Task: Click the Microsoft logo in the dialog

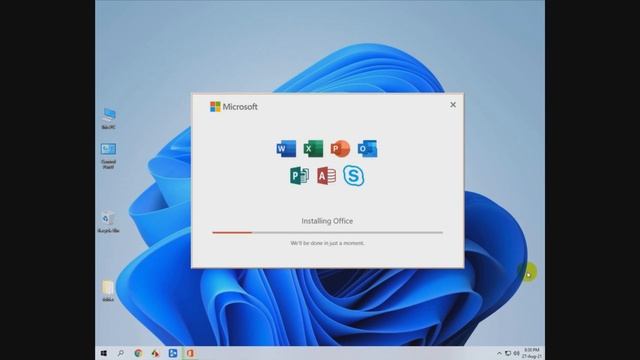Action: (x=233, y=107)
